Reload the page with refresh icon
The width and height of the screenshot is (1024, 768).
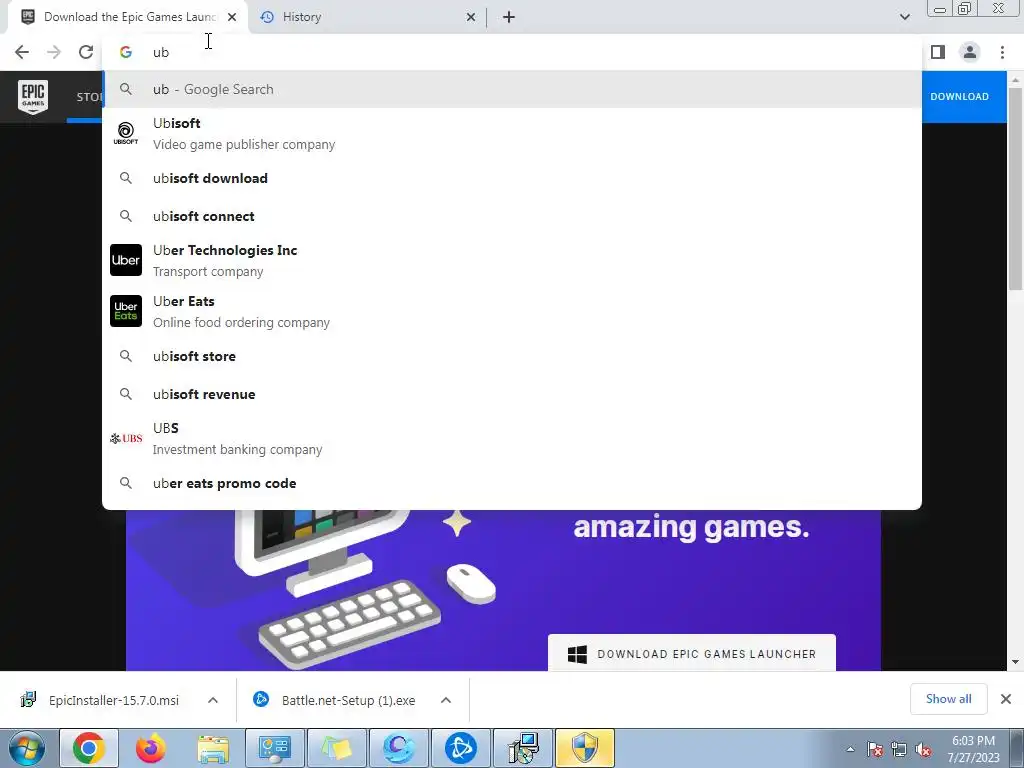86,52
